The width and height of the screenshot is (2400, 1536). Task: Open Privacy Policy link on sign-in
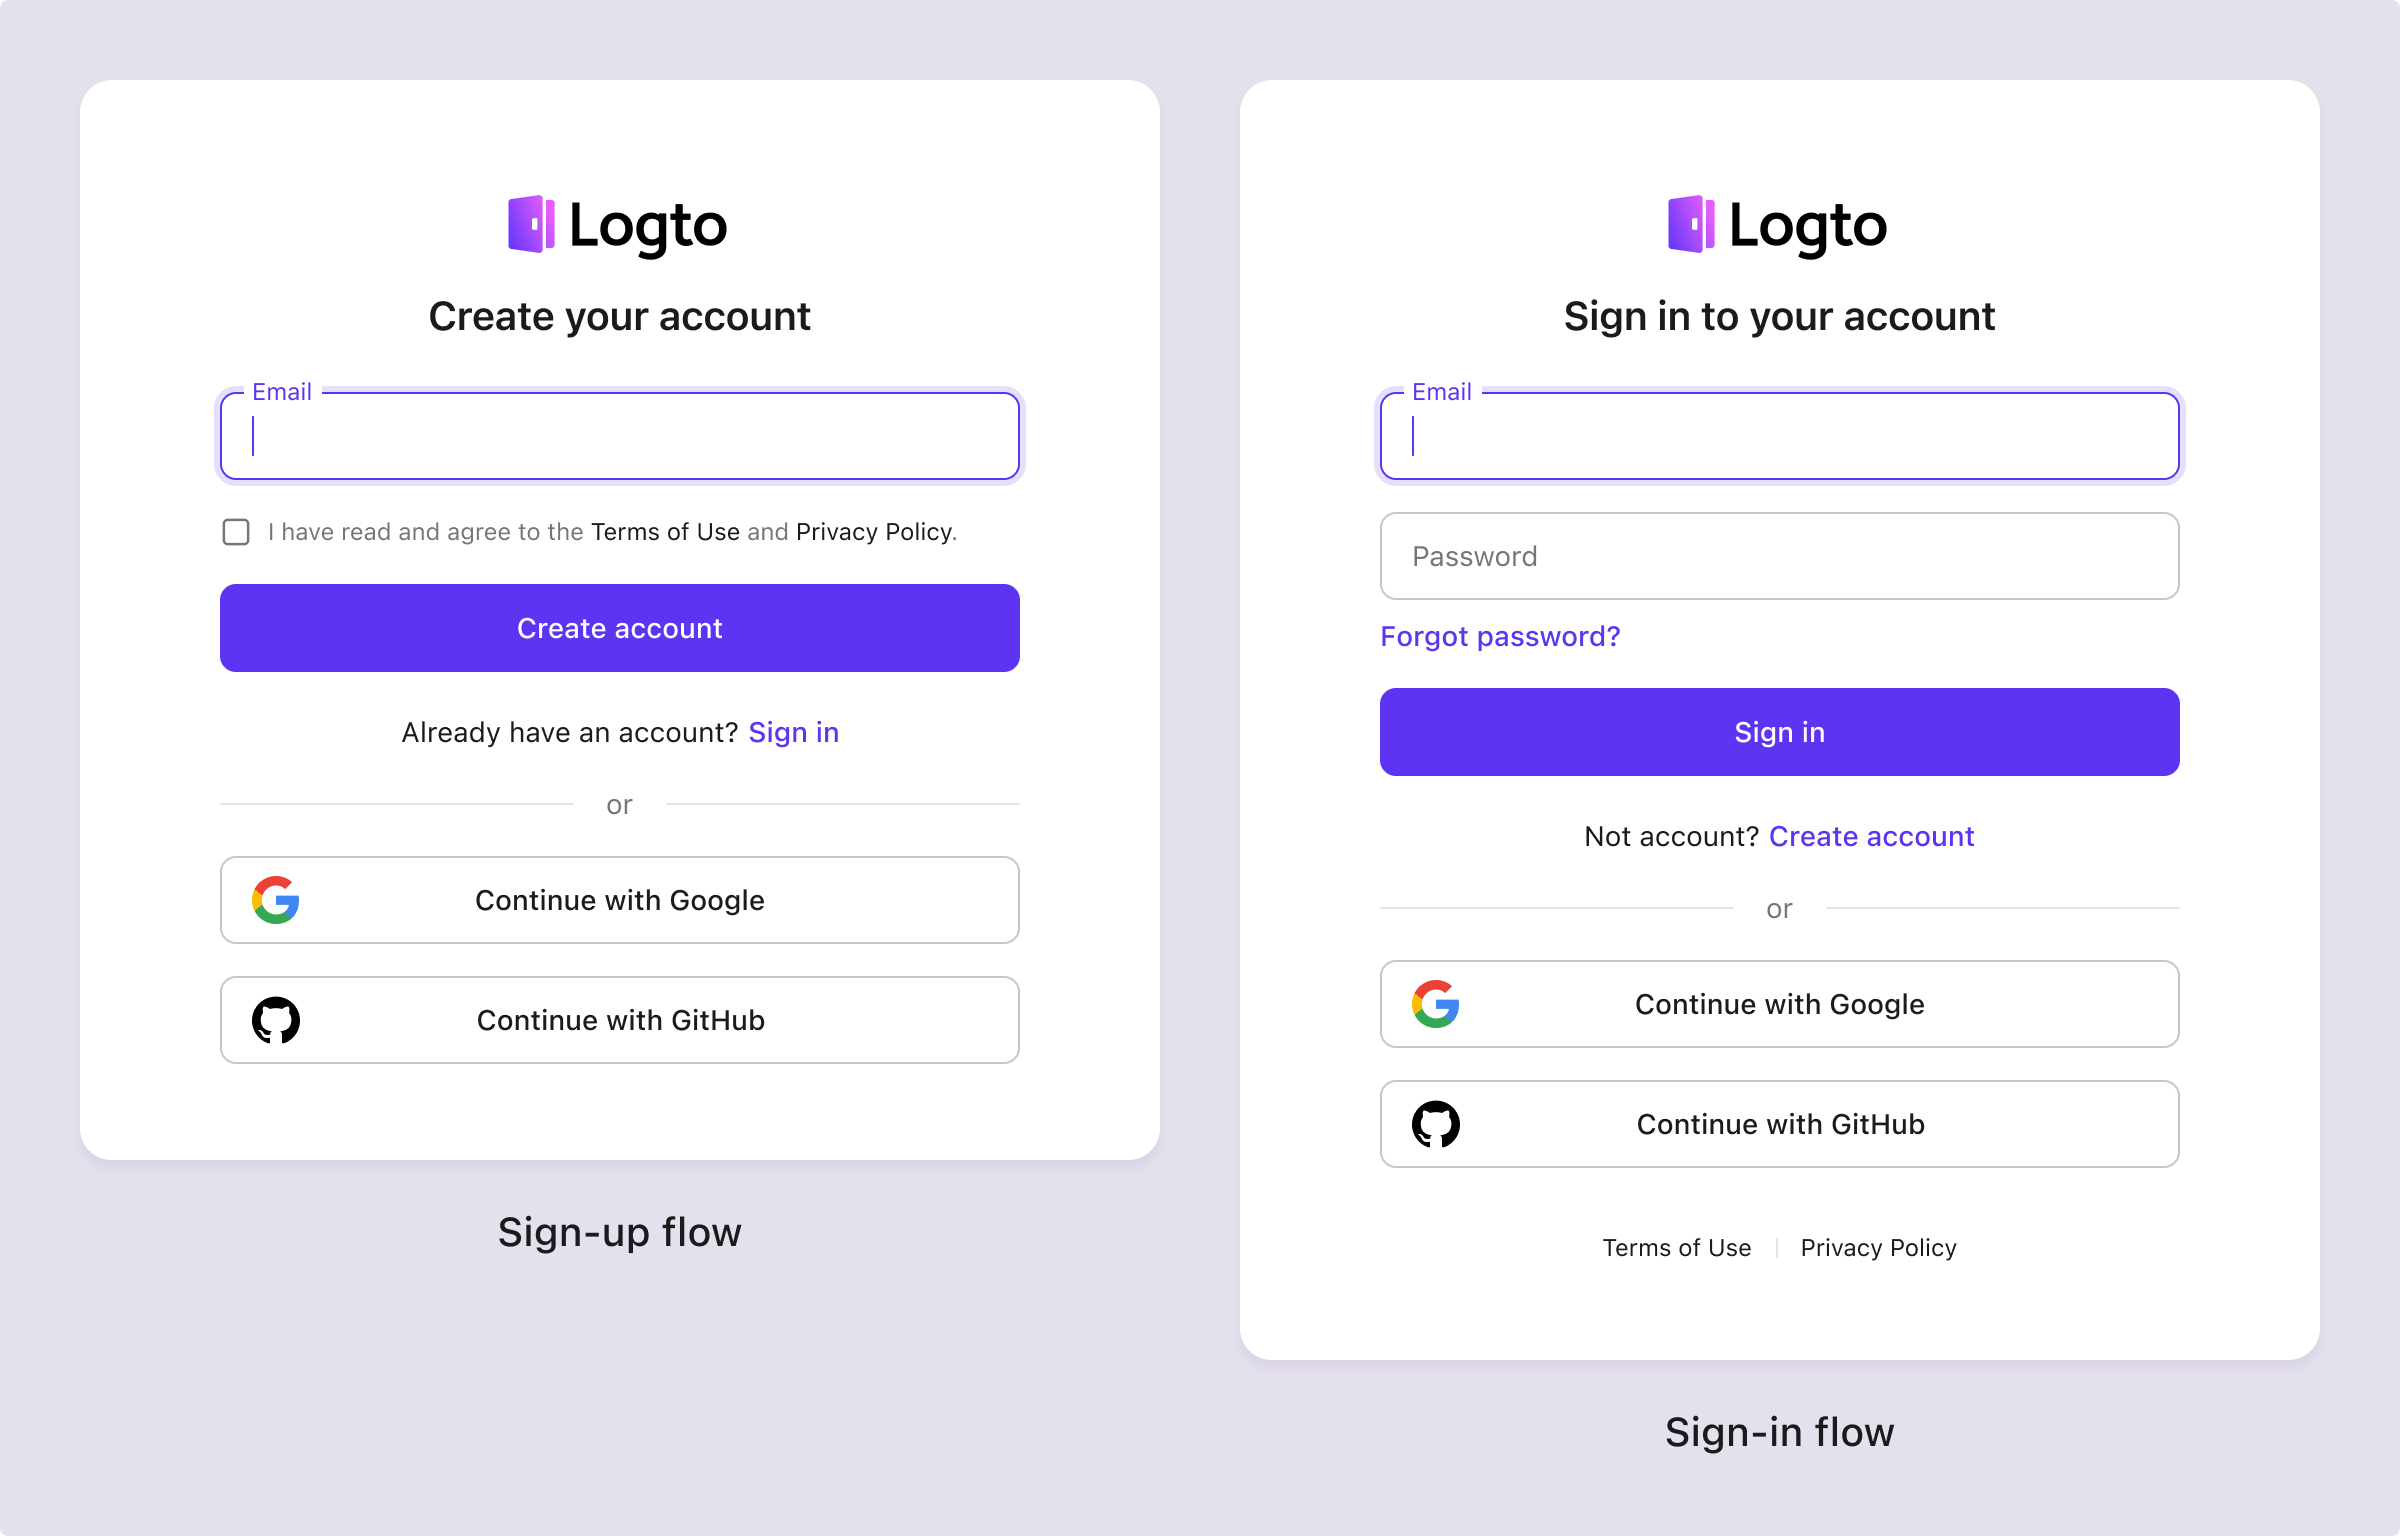click(1879, 1247)
